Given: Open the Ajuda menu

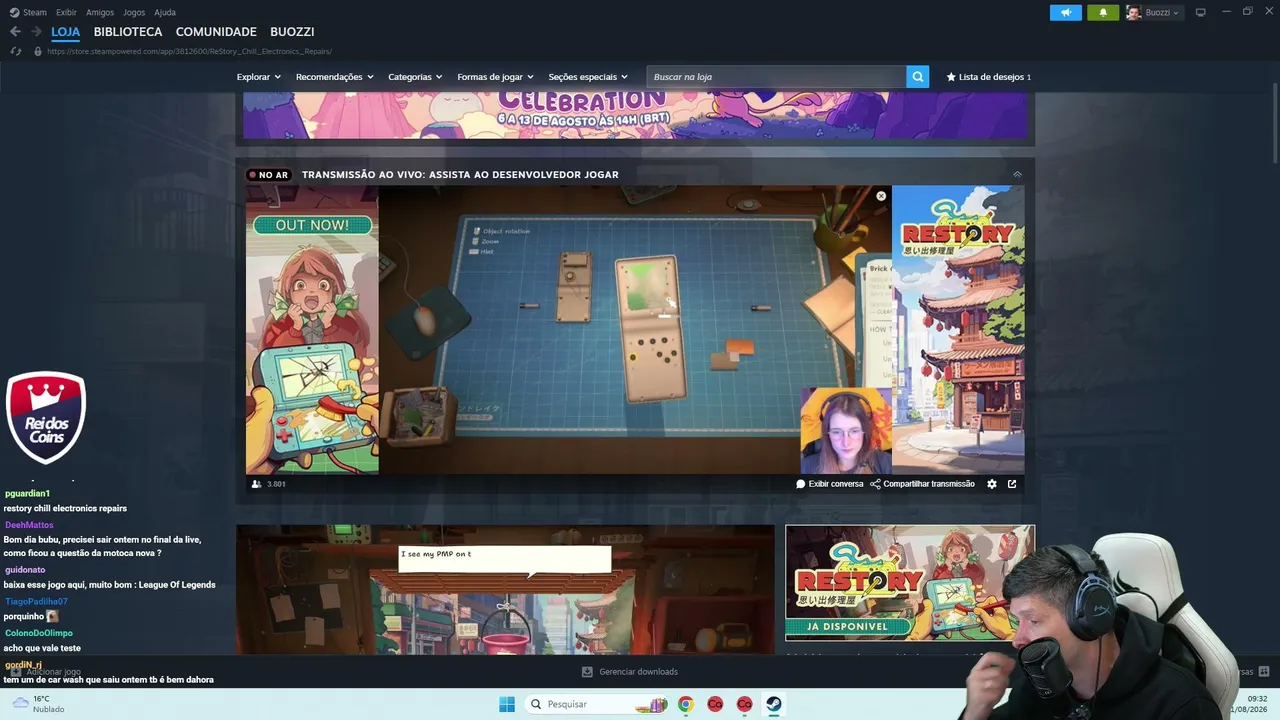Looking at the screenshot, I should [165, 12].
